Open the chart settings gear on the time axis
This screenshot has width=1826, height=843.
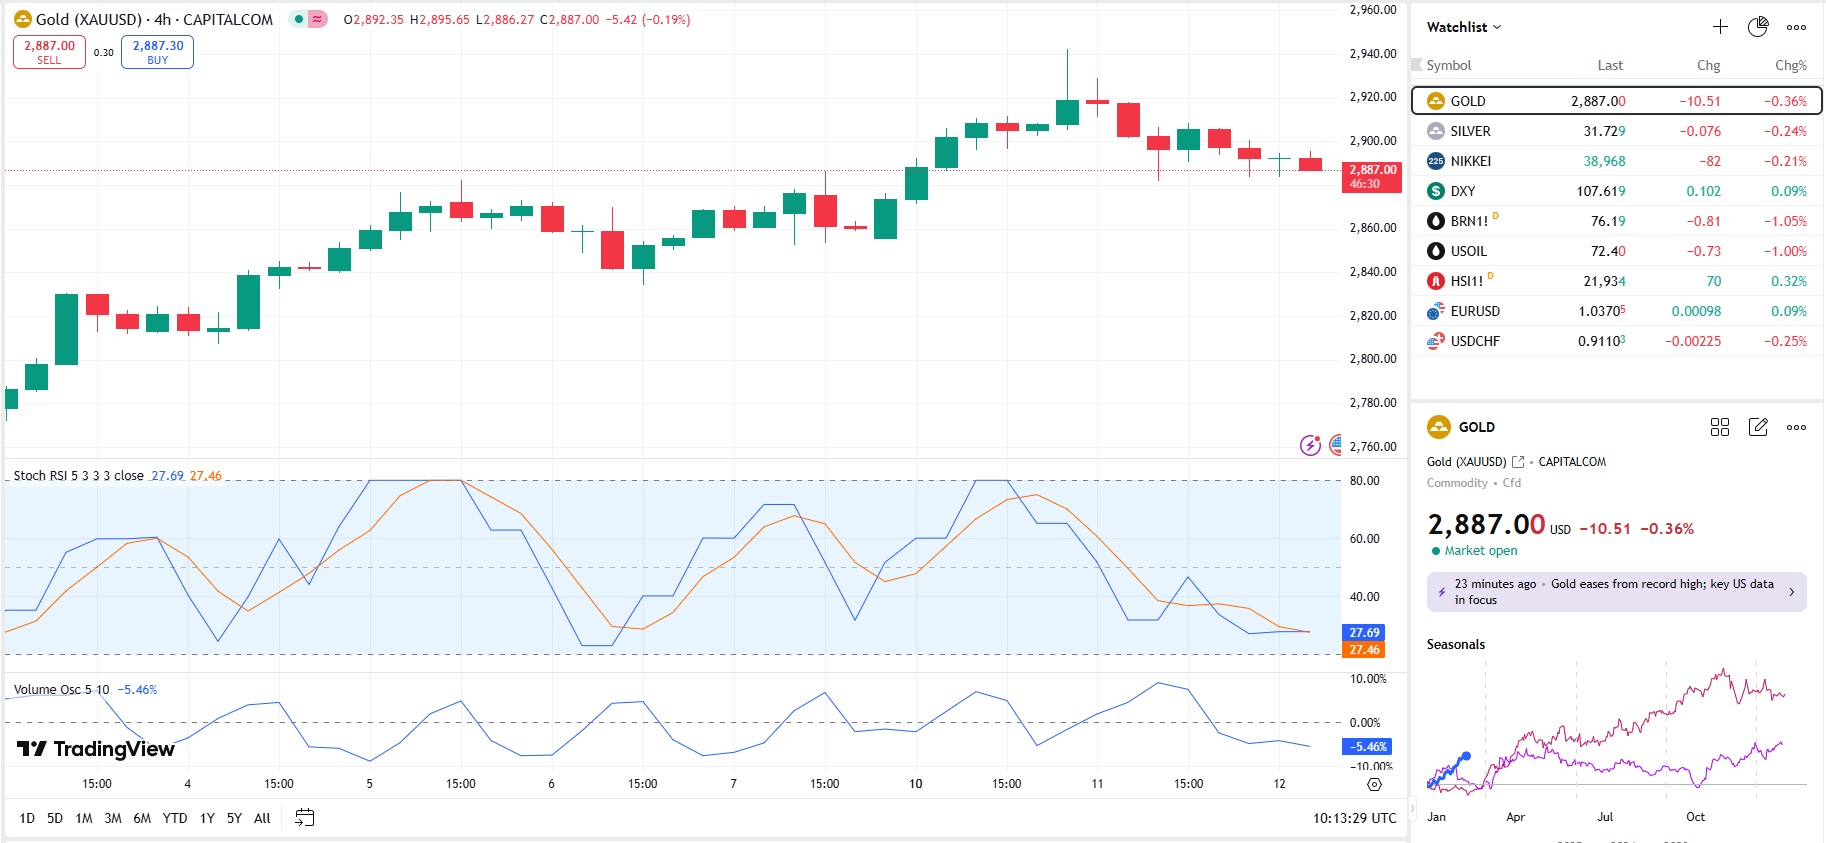(x=1374, y=784)
